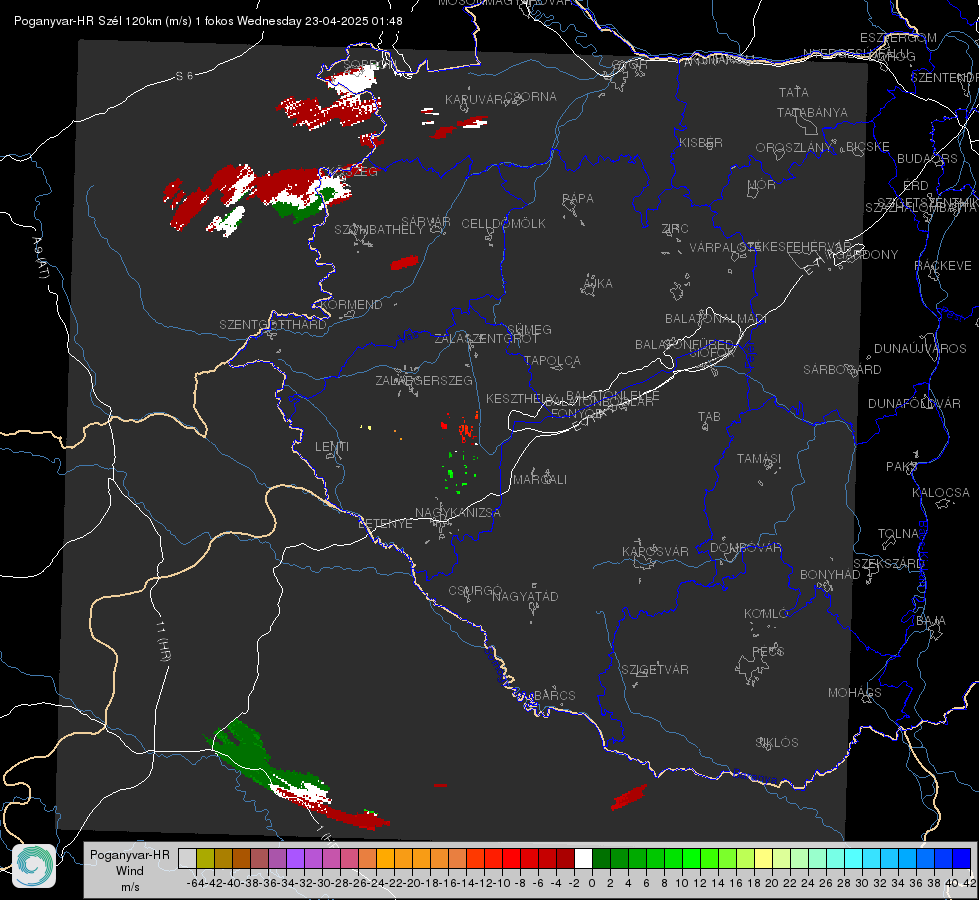Click the TAMASI city label

pyautogui.click(x=759, y=458)
